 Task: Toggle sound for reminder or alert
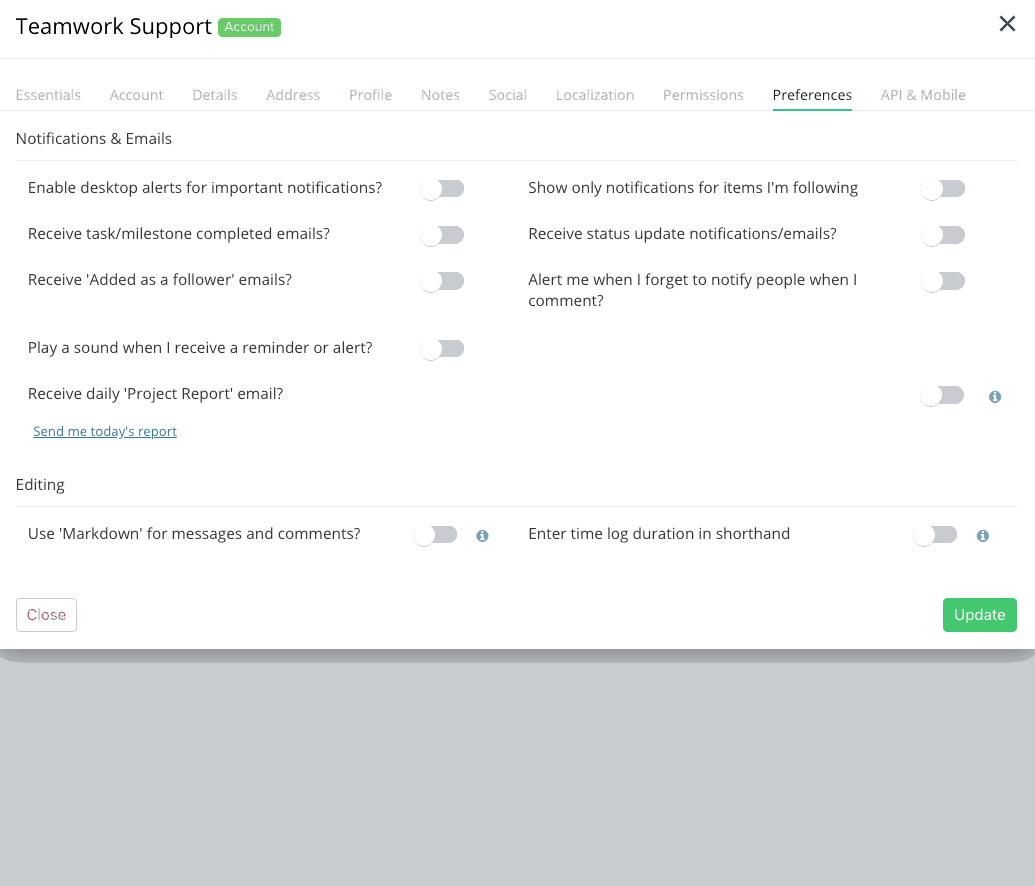click(442, 349)
